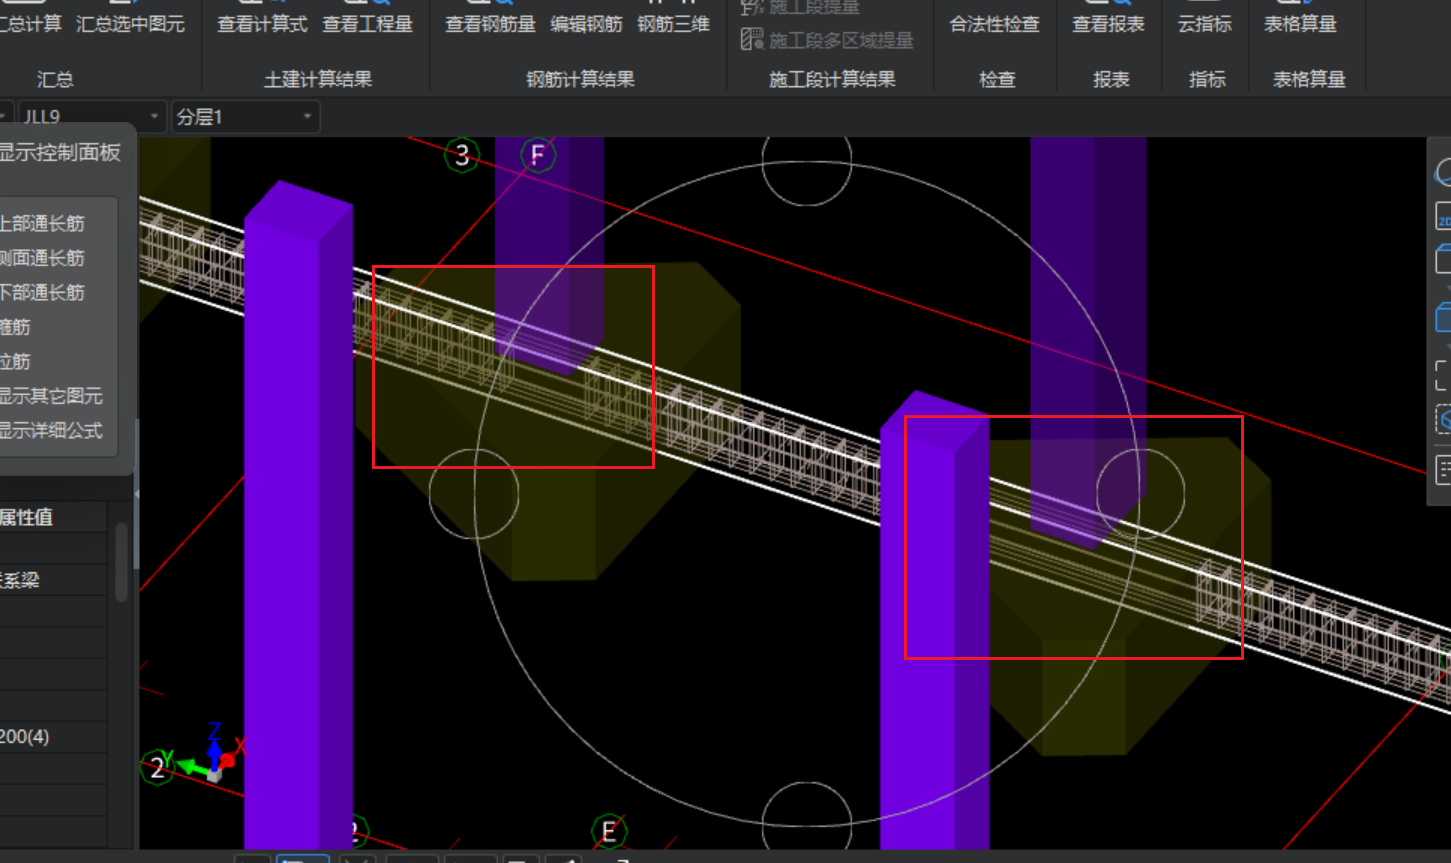Expand arrow below solid cube icon
Viewport: 1451px width, 863px height.
[1446, 345]
